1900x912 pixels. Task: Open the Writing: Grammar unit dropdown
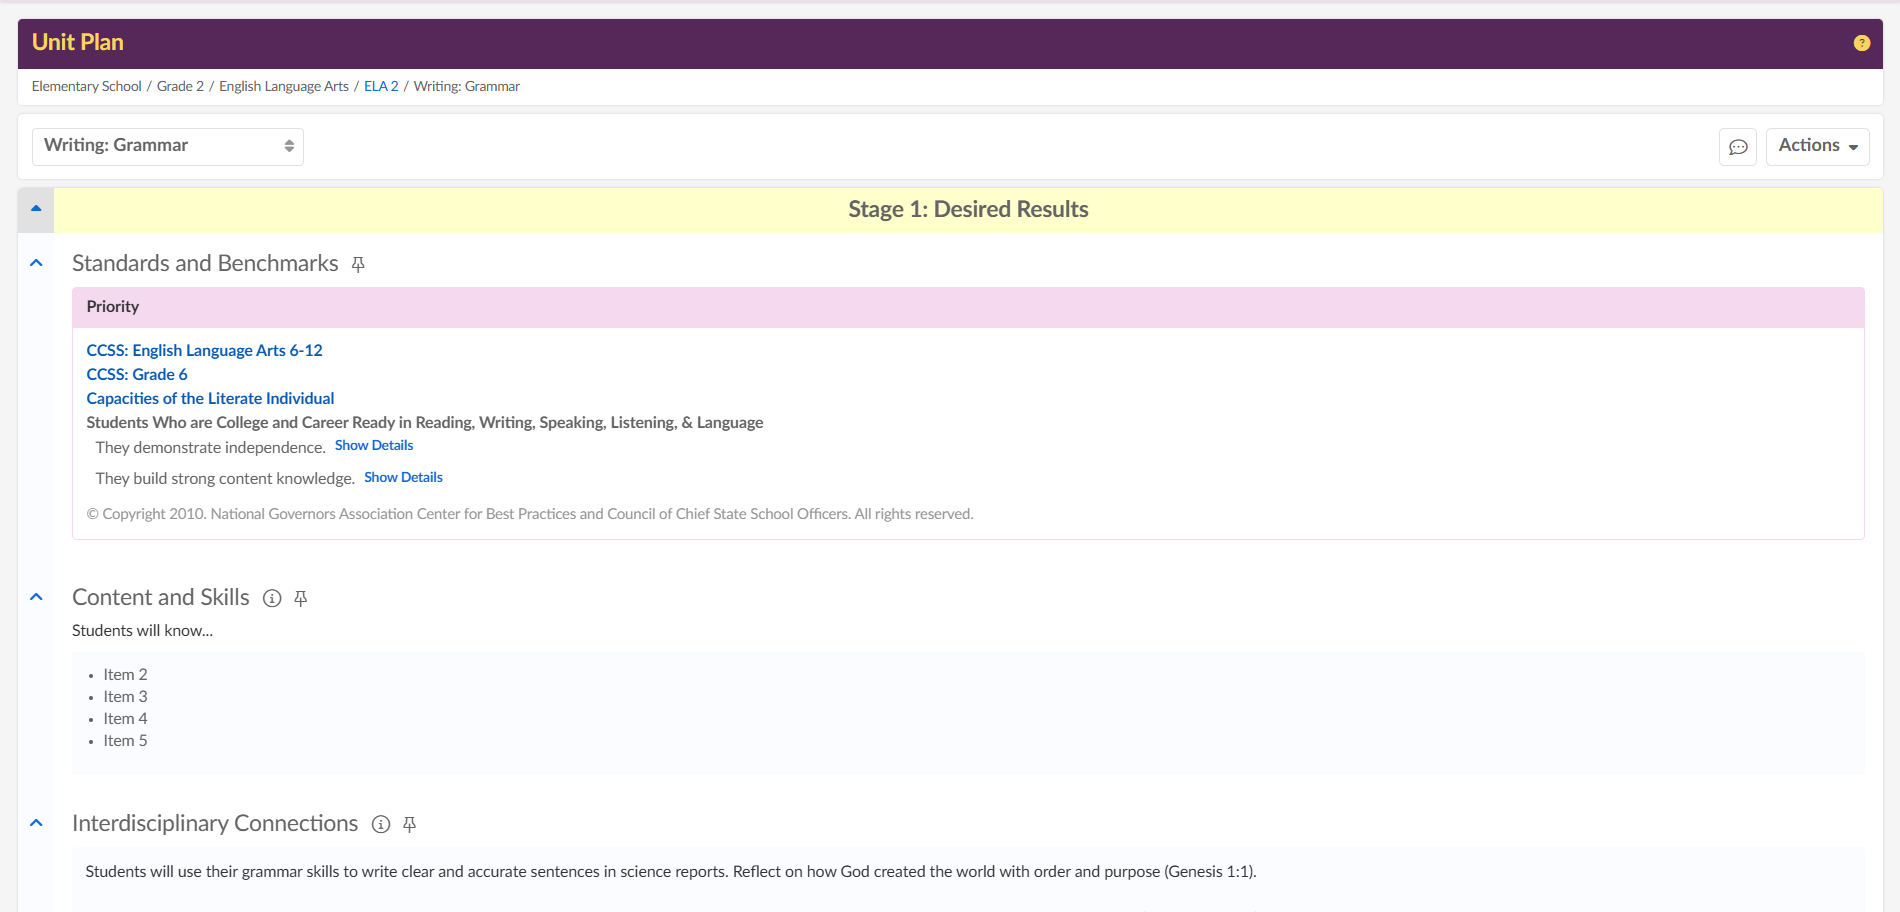[x=168, y=146]
